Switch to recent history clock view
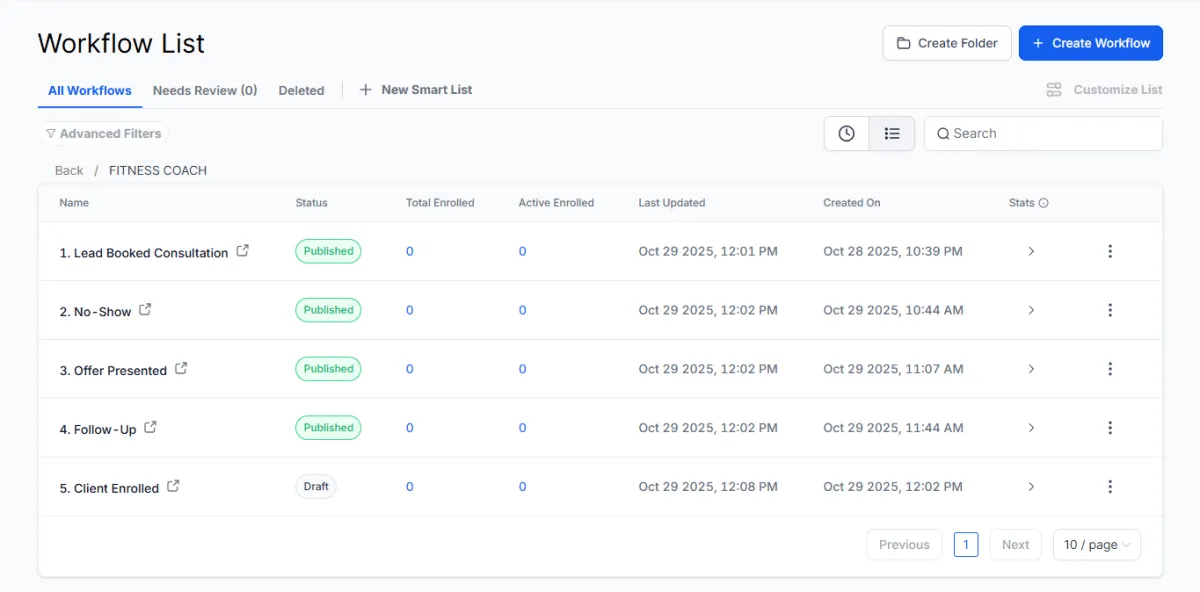Viewport: 1200px width, 592px height. tap(846, 134)
